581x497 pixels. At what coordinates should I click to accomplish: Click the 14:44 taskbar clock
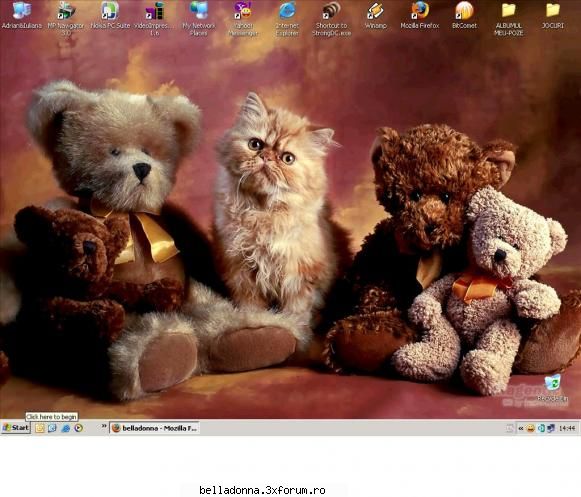[x=567, y=428]
